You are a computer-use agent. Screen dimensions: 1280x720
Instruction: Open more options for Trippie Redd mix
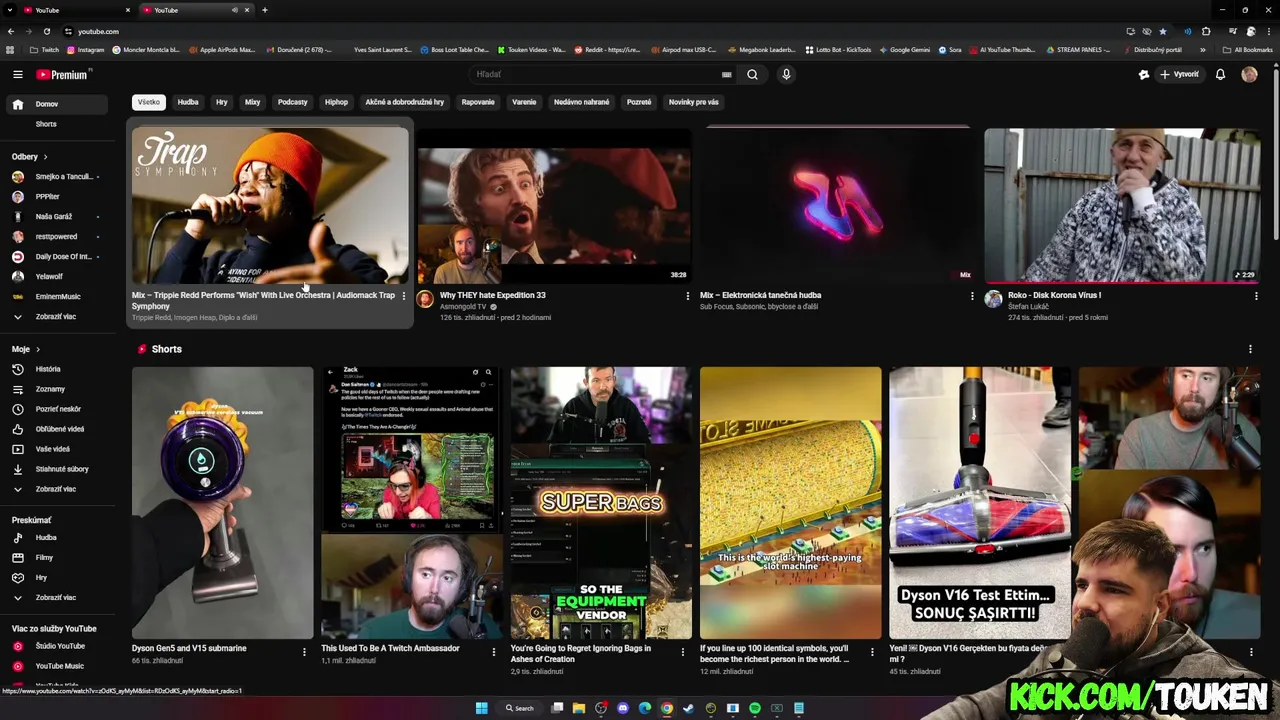(403, 296)
